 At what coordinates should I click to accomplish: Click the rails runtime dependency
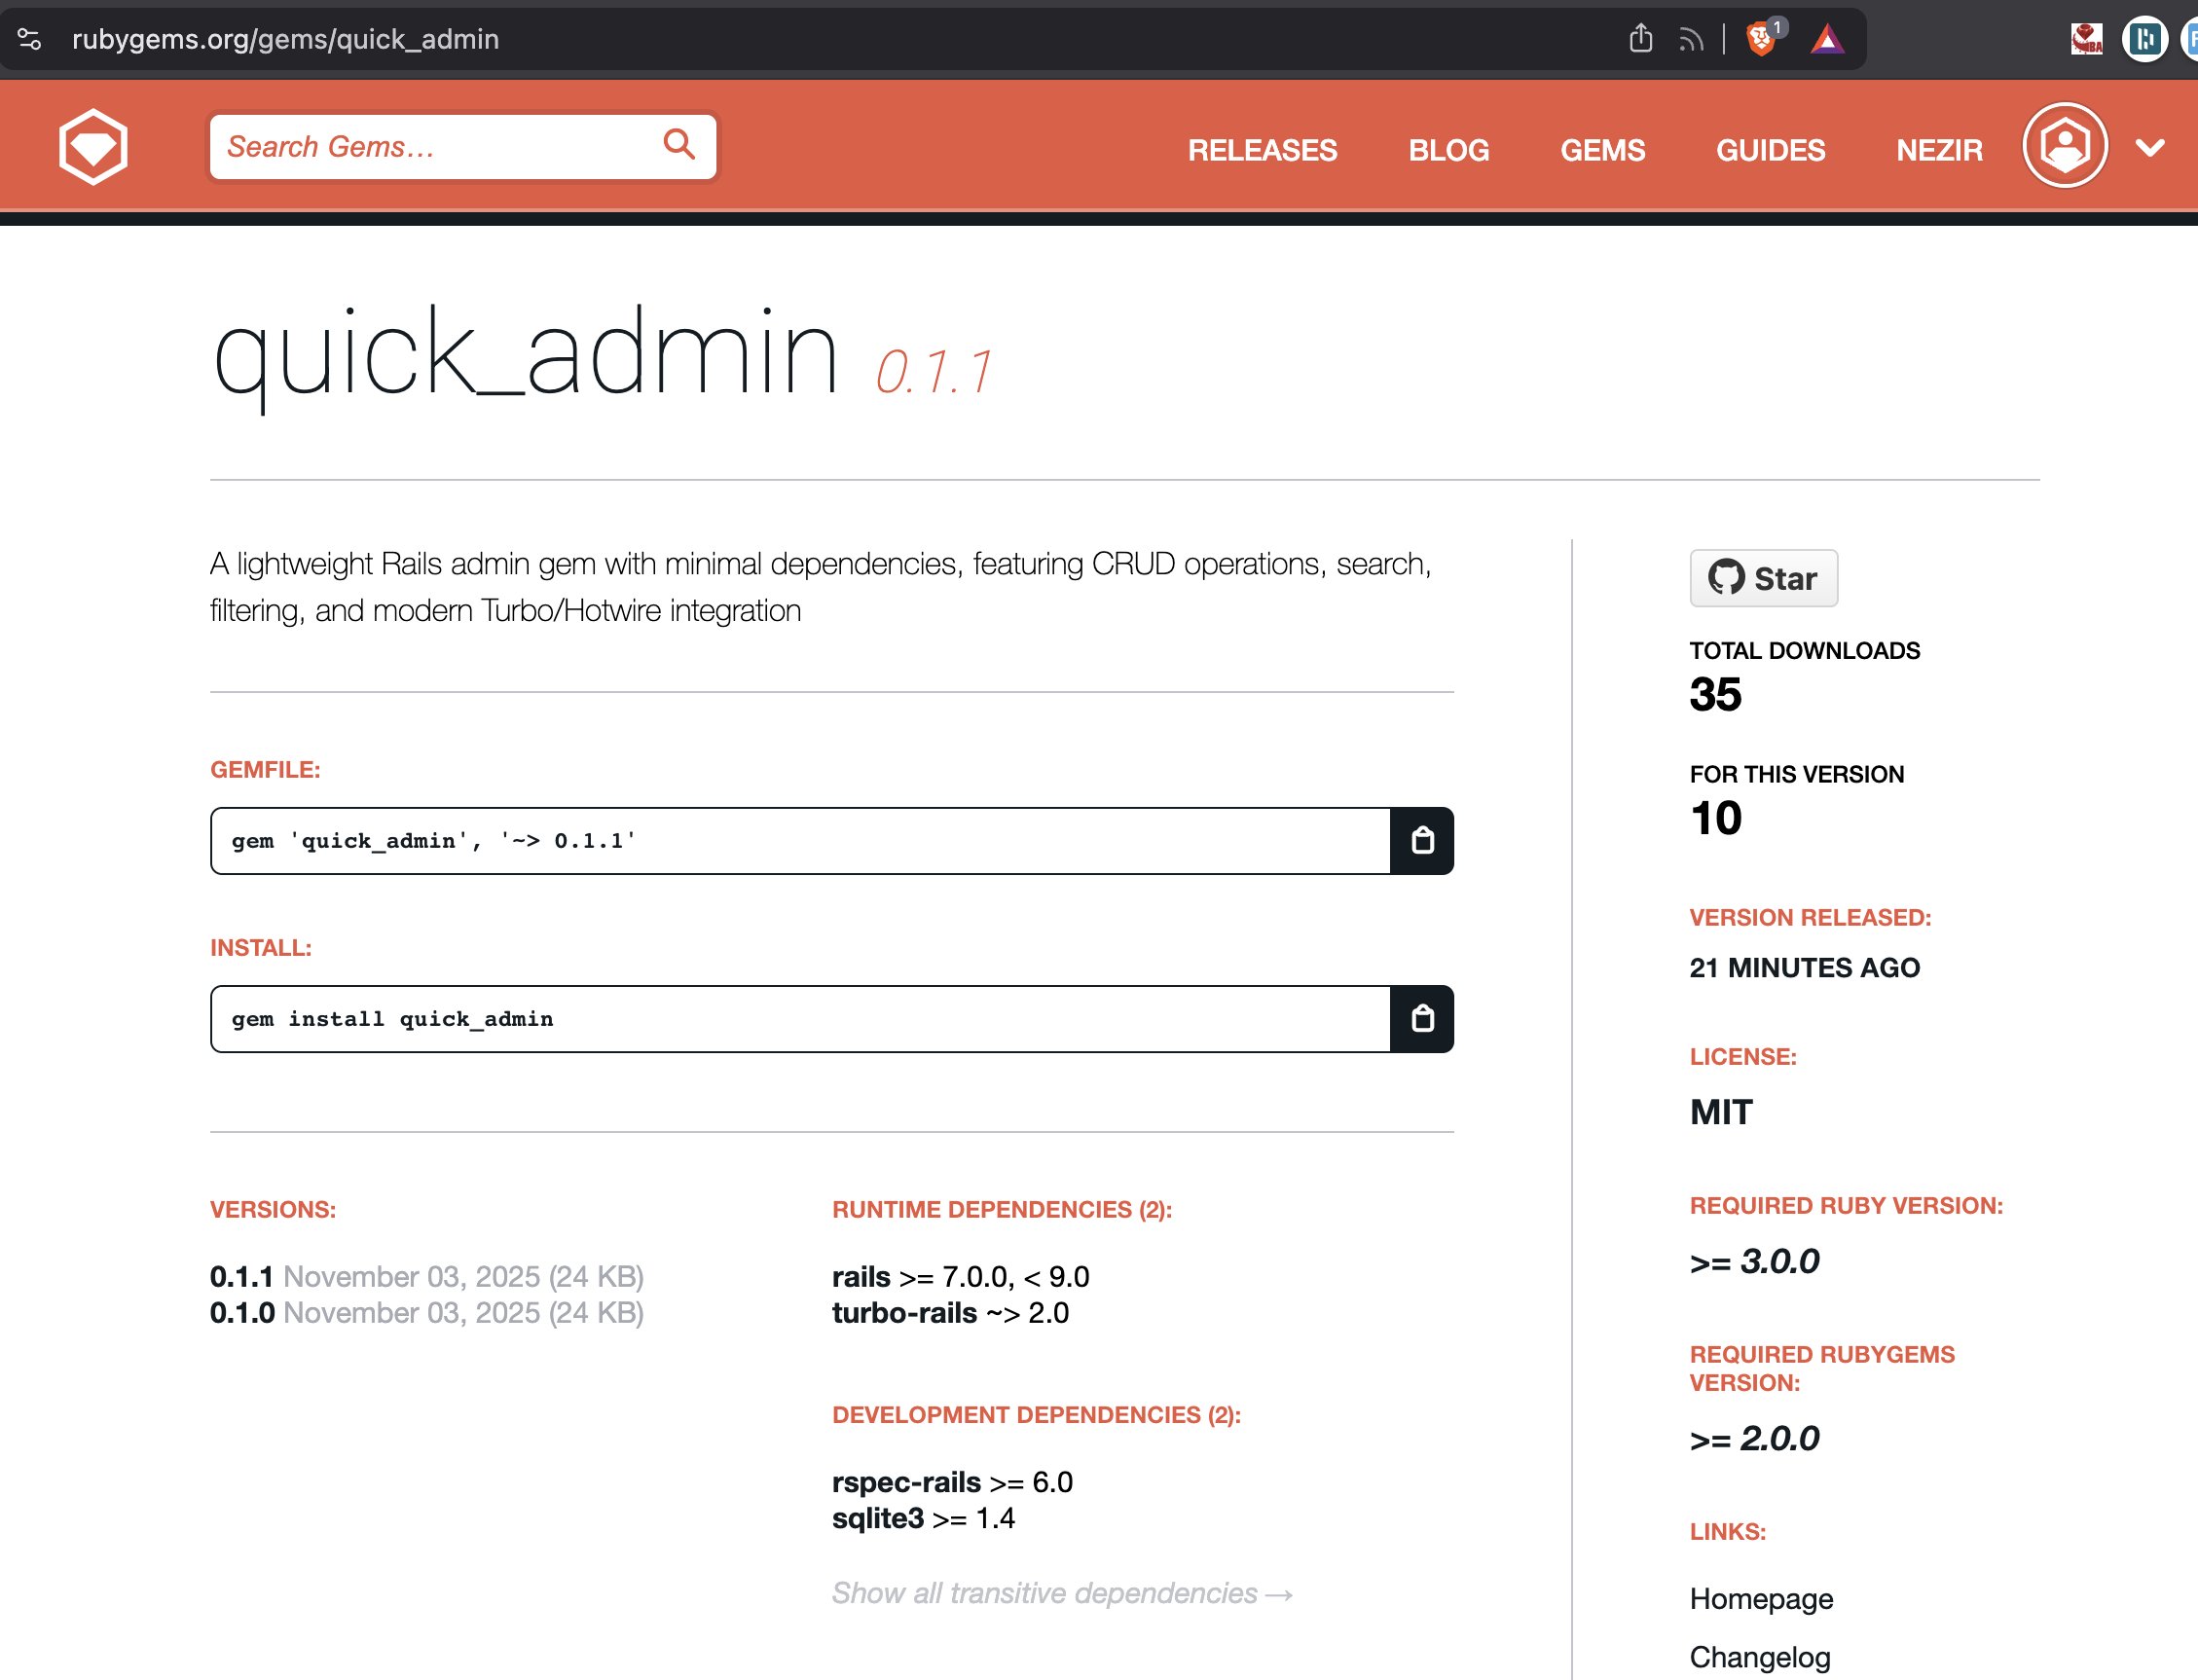(x=861, y=1276)
